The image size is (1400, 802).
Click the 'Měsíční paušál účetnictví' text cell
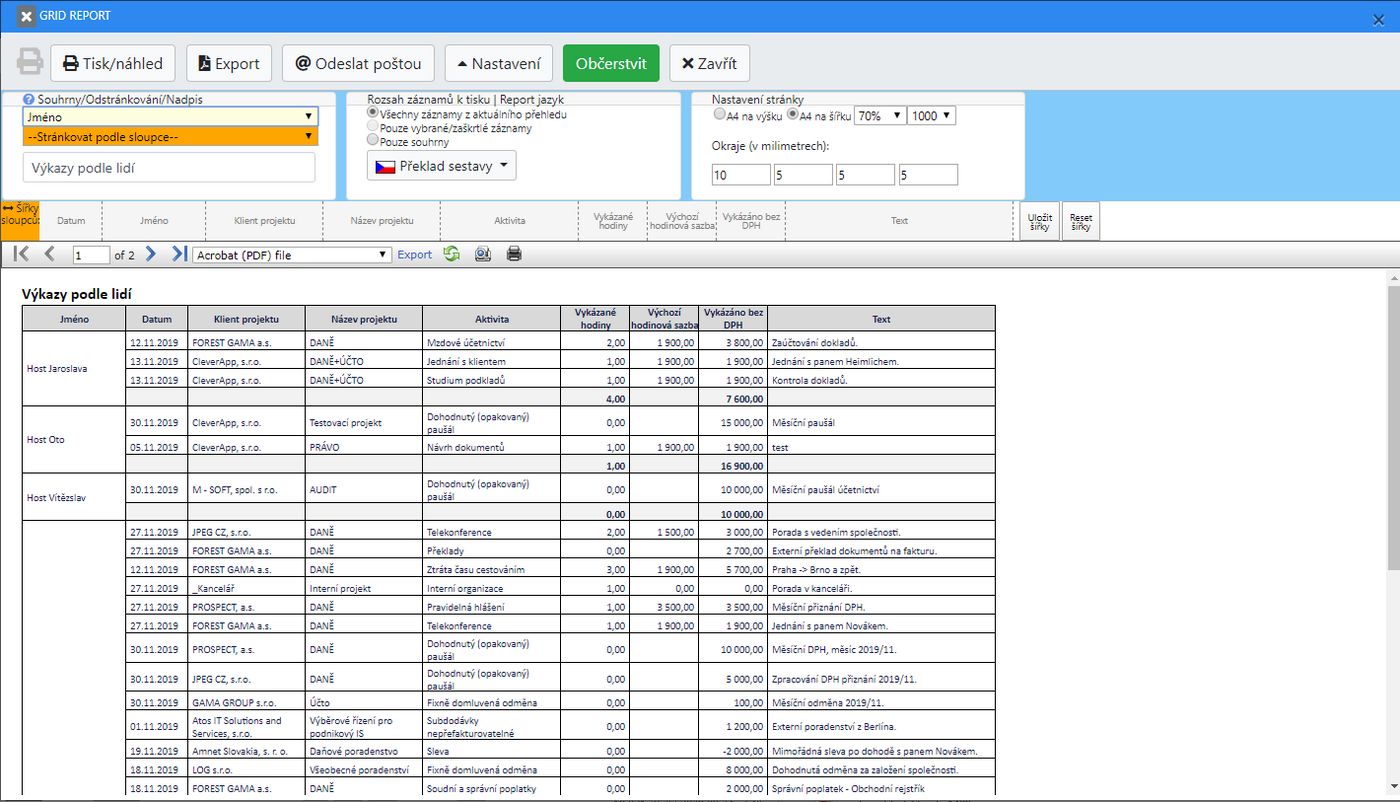[881, 490]
